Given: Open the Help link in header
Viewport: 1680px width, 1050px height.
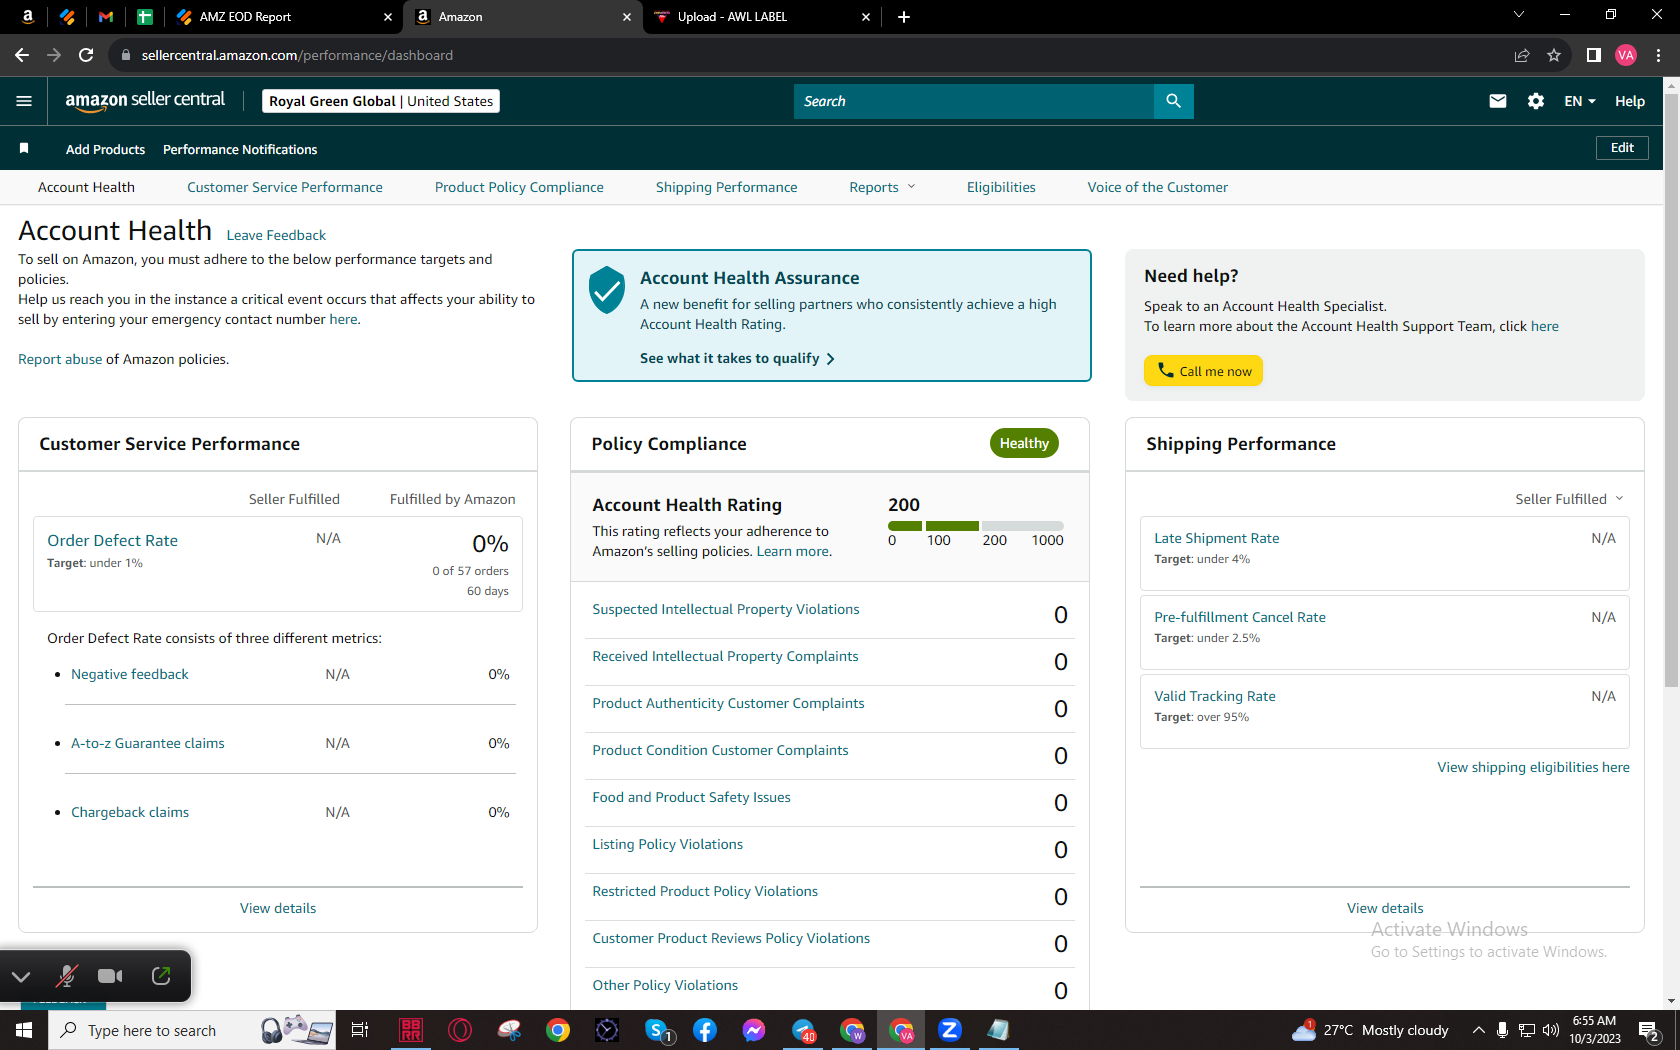Looking at the screenshot, I should point(1630,101).
